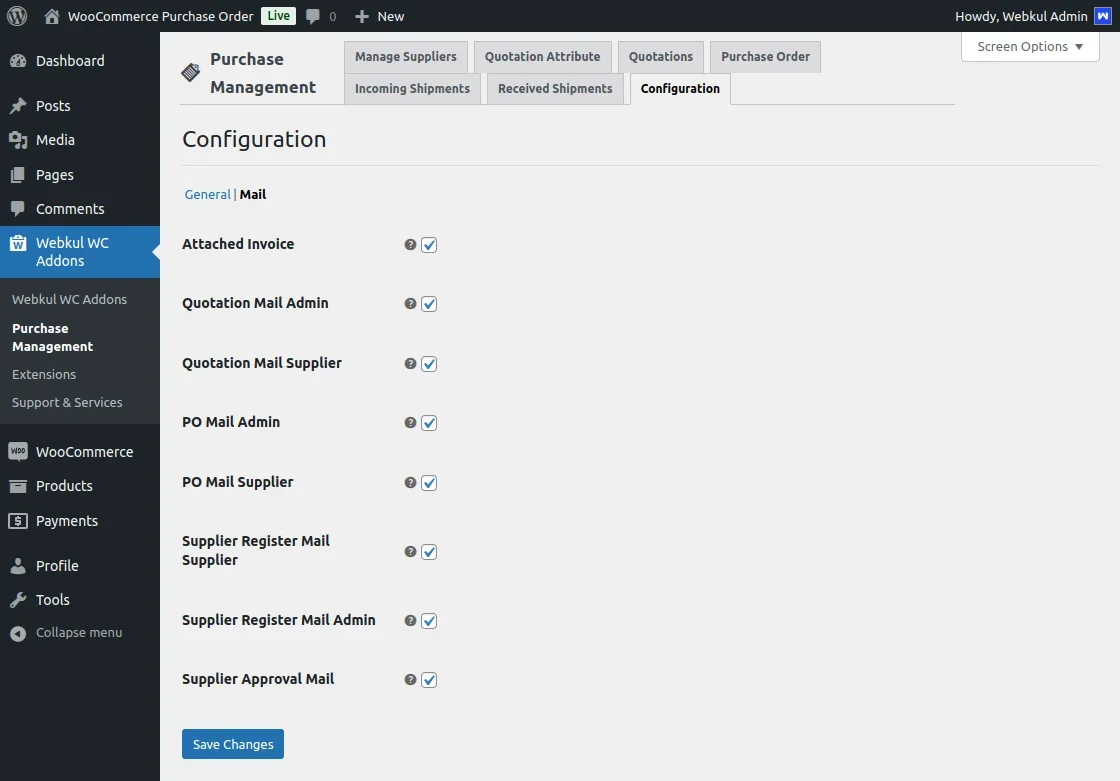Viewport: 1120px width, 781px height.
Task: Collapse the admin sidebar menu
Action: tap(78, 633)
